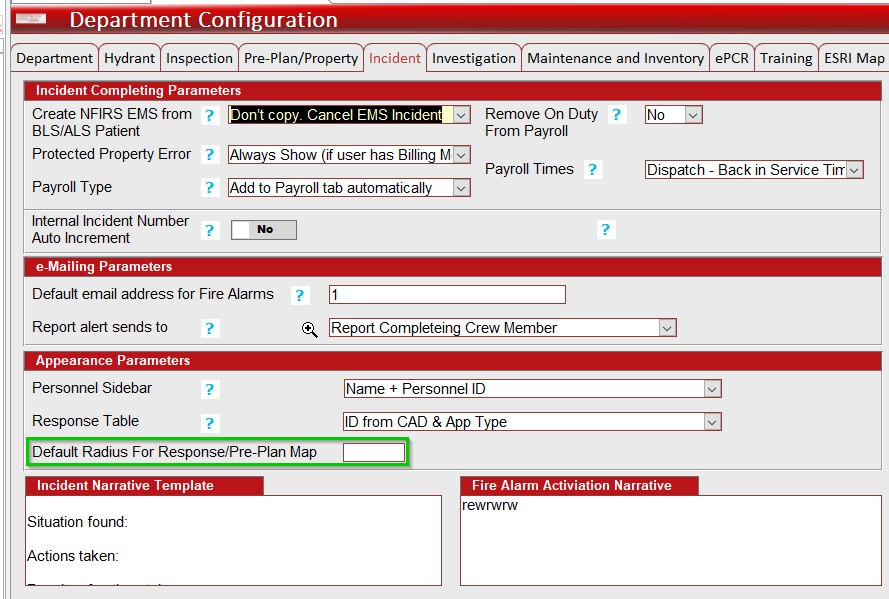Click help icon next to Payroll Type

pyautogui.click(x=210, y=188)
